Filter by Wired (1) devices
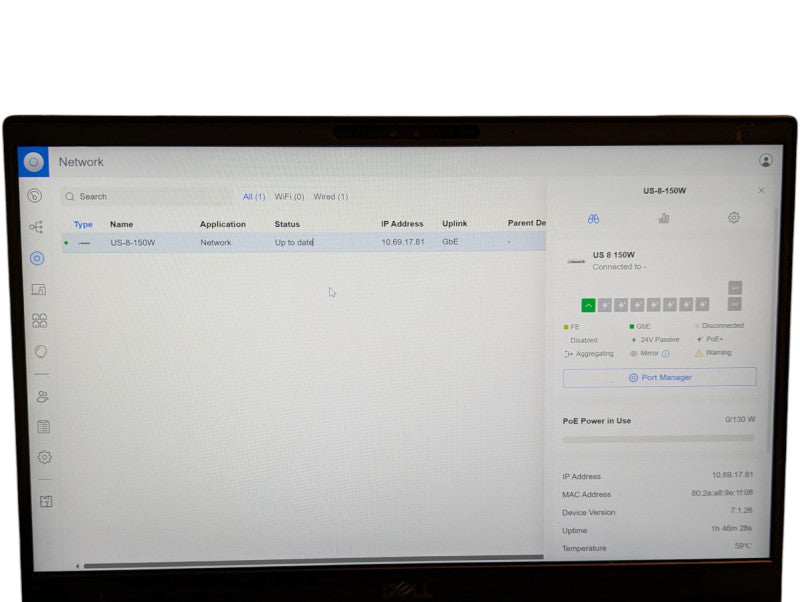The width and height of the screenshot is (800, 602). click(x=331, y=196)
